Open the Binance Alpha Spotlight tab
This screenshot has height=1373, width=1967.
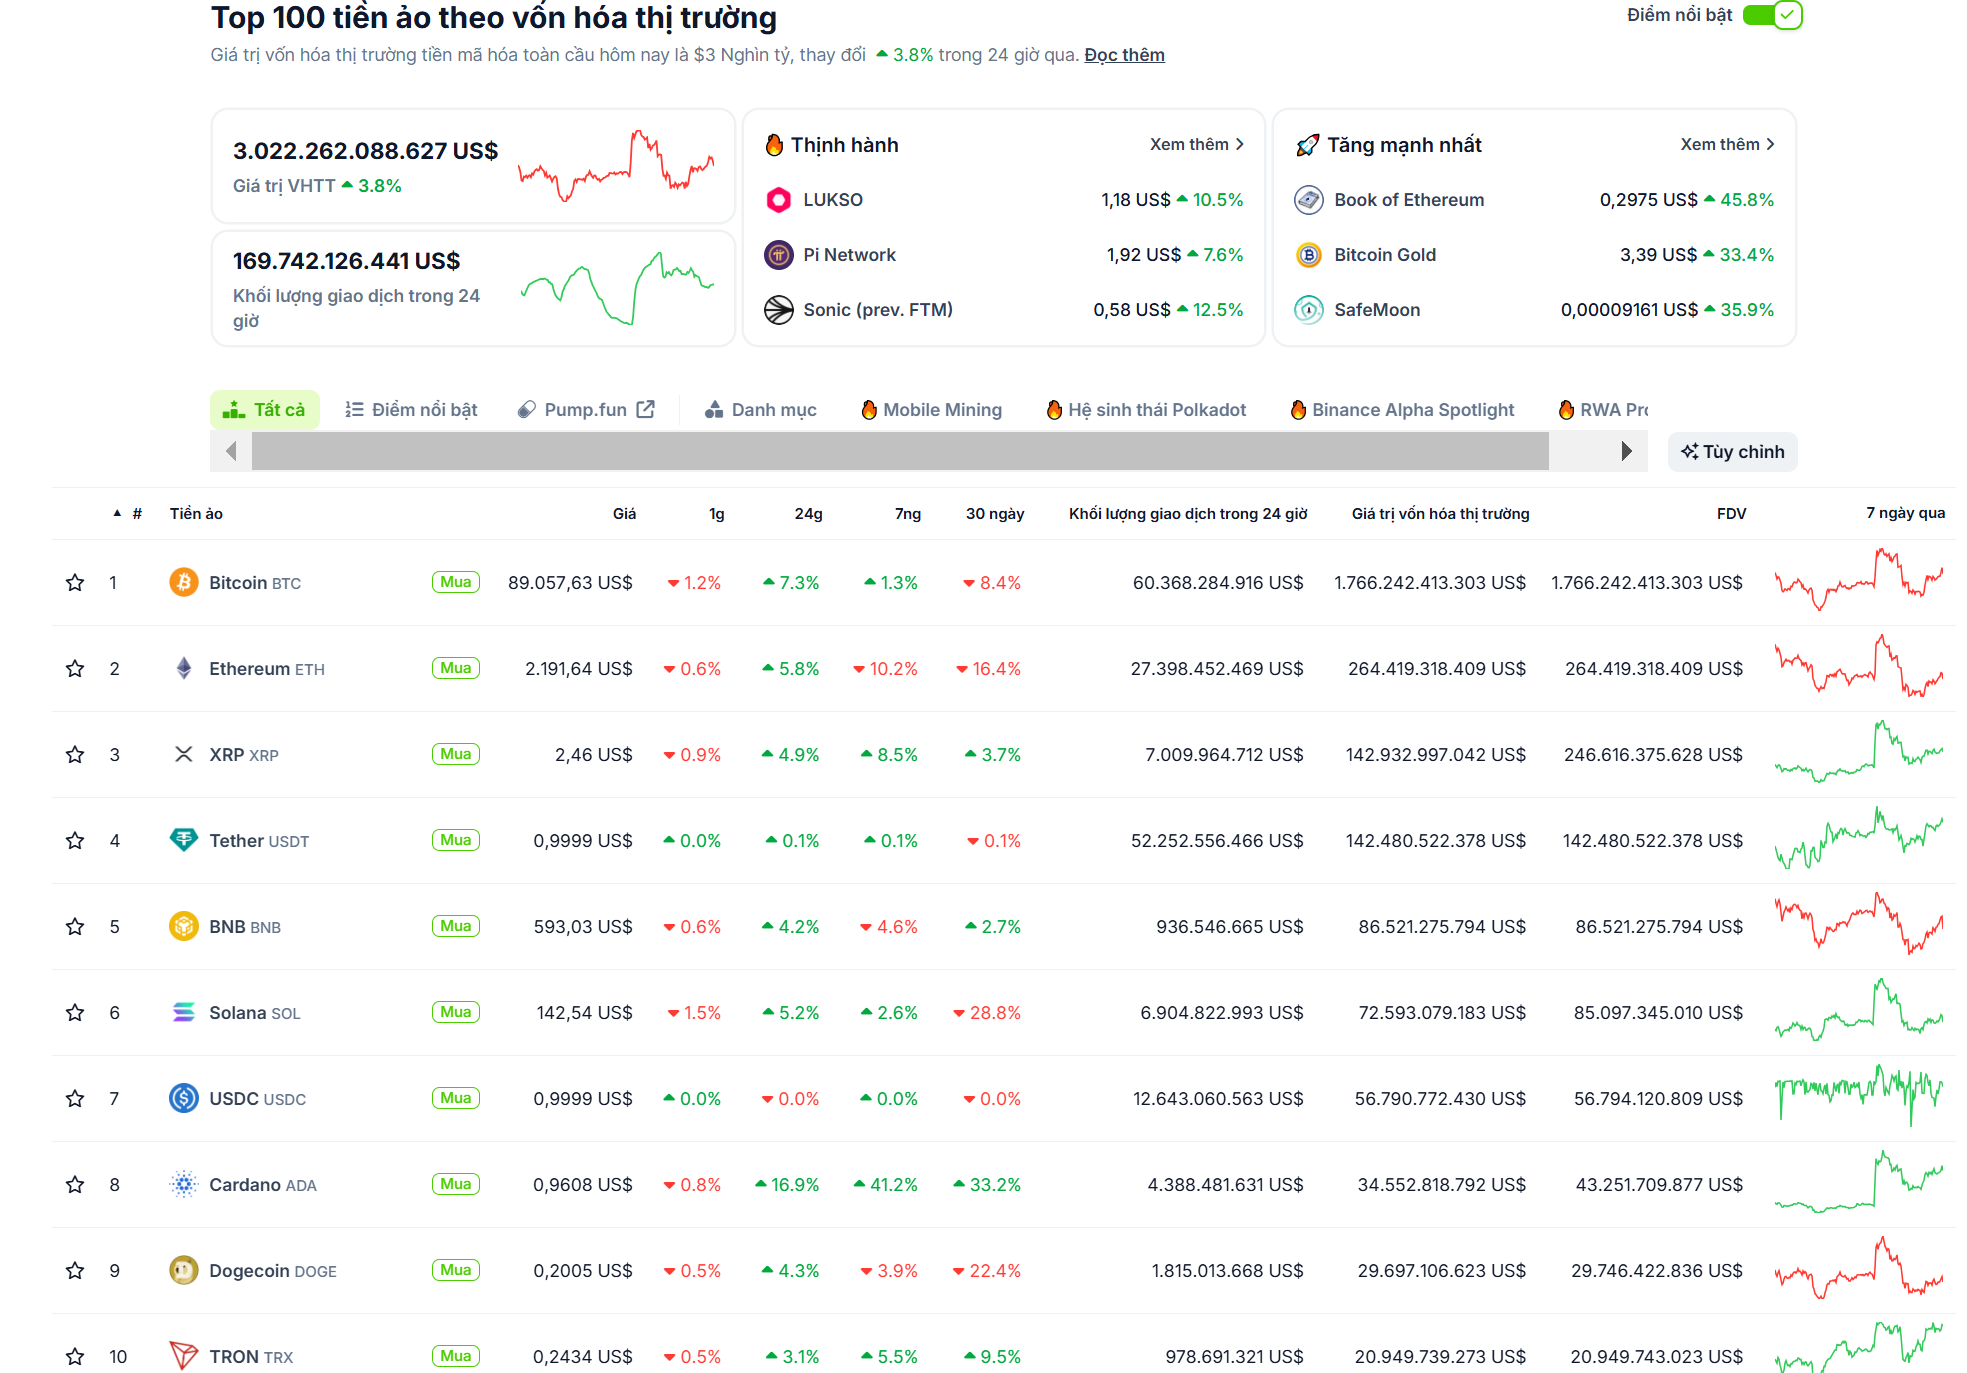coord(1402,410)
